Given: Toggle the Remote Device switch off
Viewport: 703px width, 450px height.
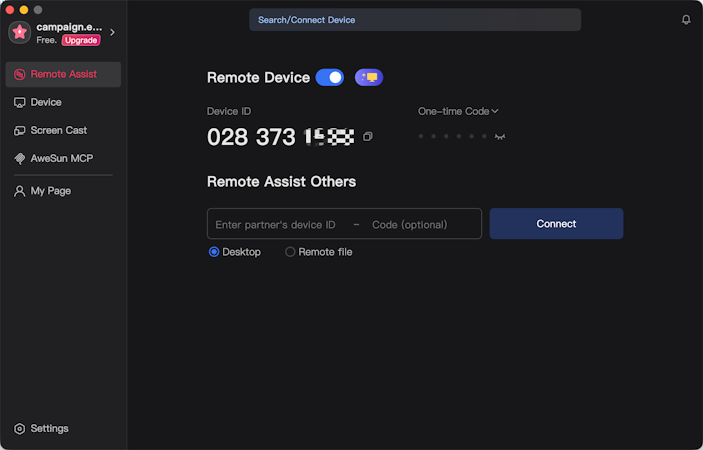Looking at the screenshot, I should pyautogui.click(x=330, y=78).
